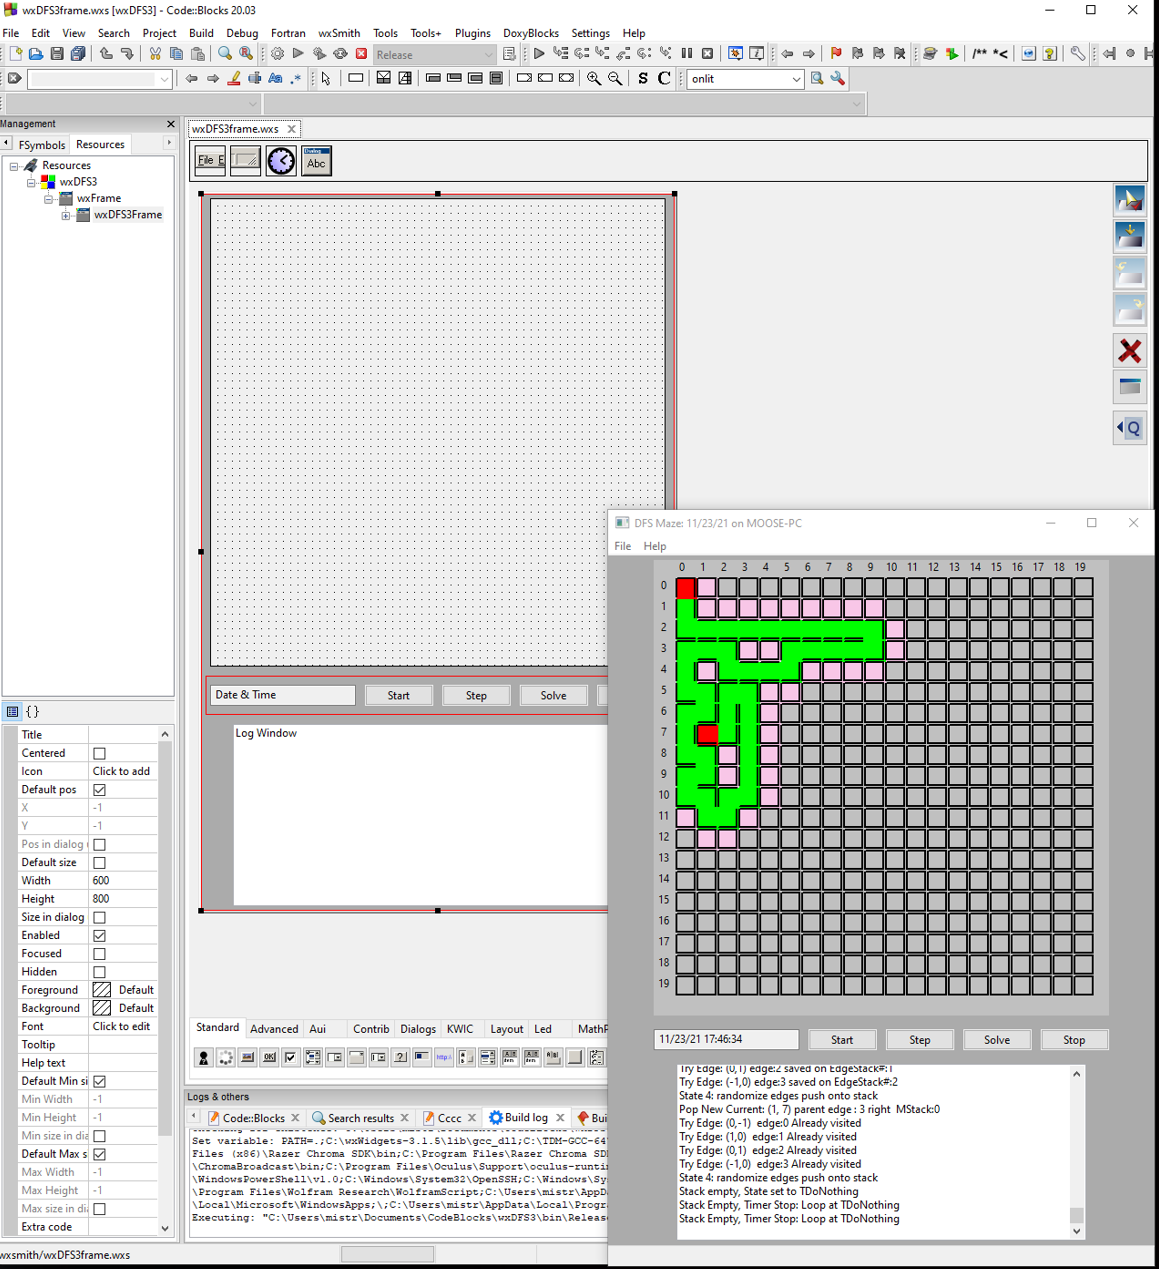Screen dimensions: 1159x1269
Task: Run the program with green play icon
Action: click(x=298, y=54)
